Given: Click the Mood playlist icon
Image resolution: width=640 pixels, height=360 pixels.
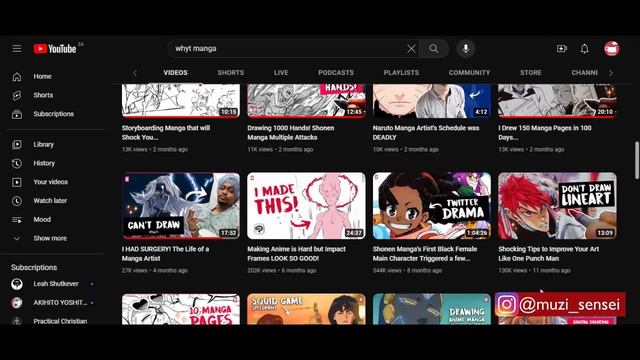Looking at the screenshot, I should click(17, 220).
